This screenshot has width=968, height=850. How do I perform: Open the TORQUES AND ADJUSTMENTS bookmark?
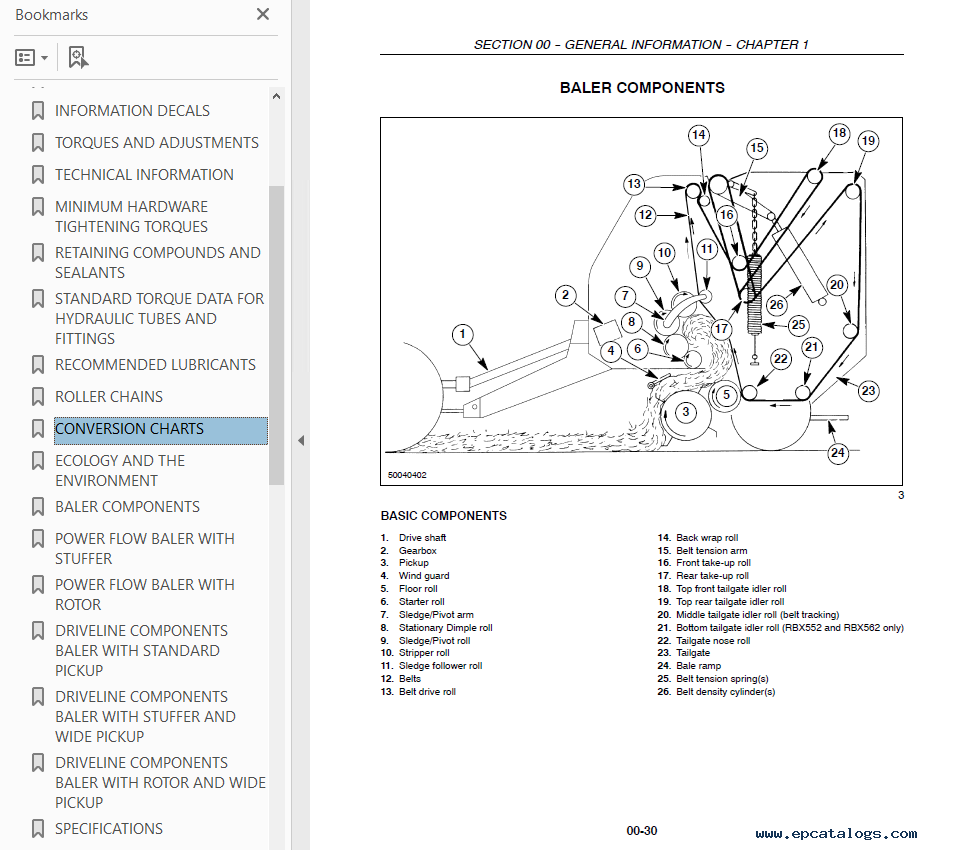pyautogui.click(x=157, y=143)
